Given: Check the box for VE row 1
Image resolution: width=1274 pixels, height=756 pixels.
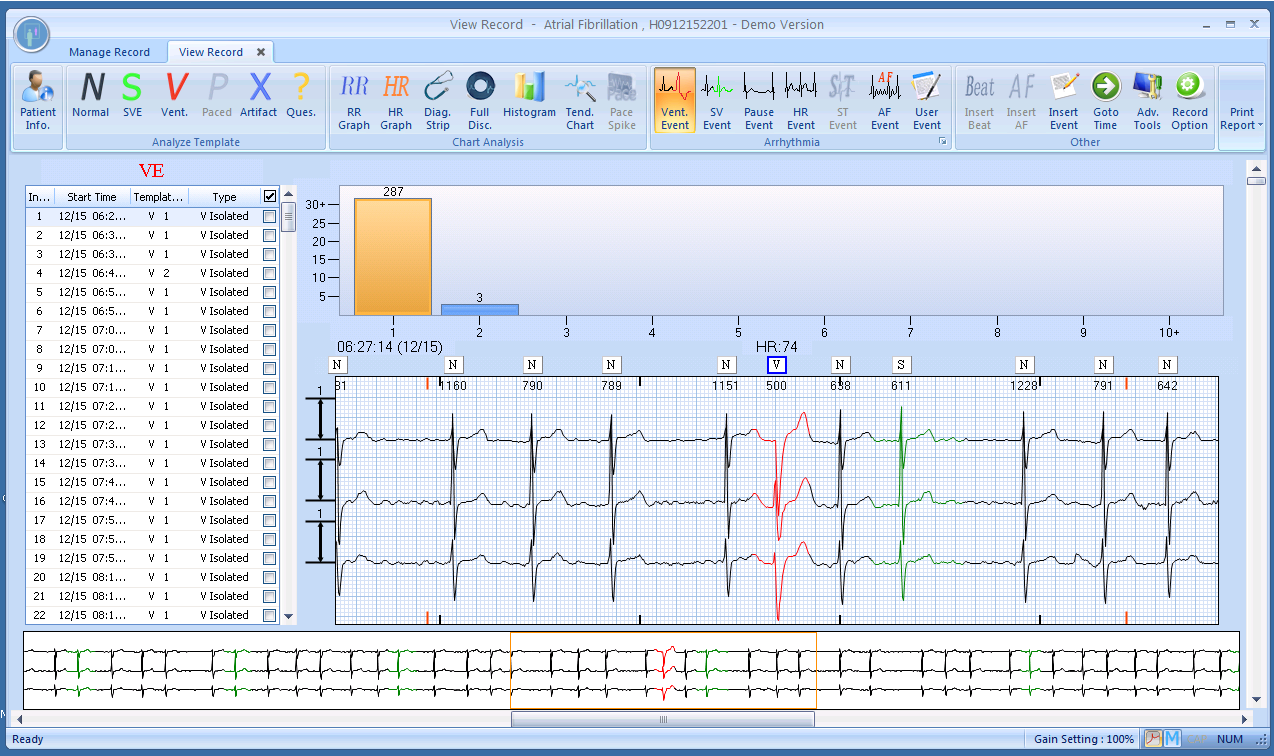Looking at the screenshot, I should pyautogui.click(x=269, y=216).
